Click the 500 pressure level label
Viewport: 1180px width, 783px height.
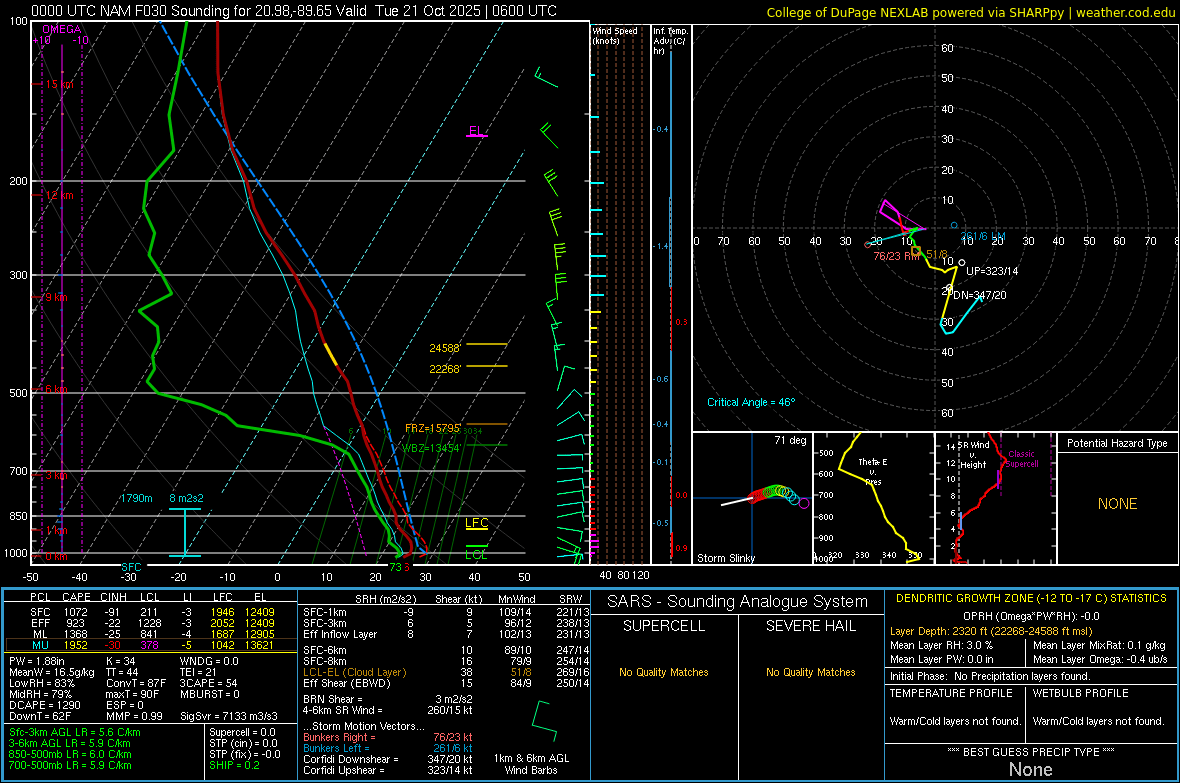coord(18,393)
